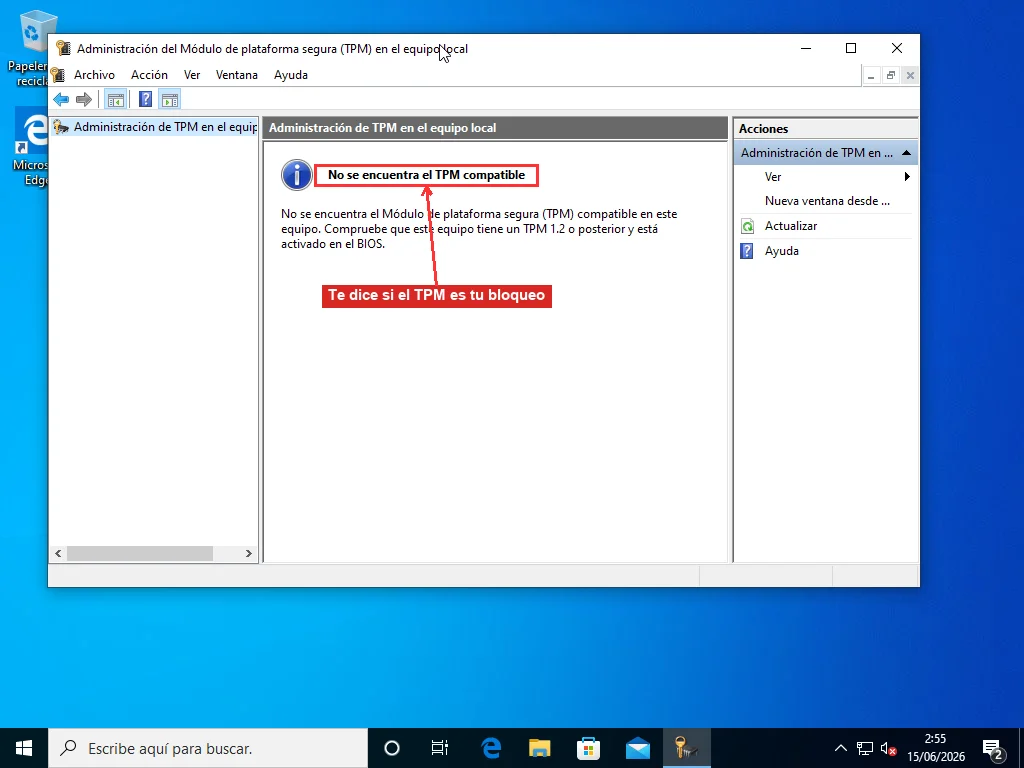Image resolution: width=1024 pixels, height=768 pixels.
Task: Click the taskbar search box
Action: 208,748
